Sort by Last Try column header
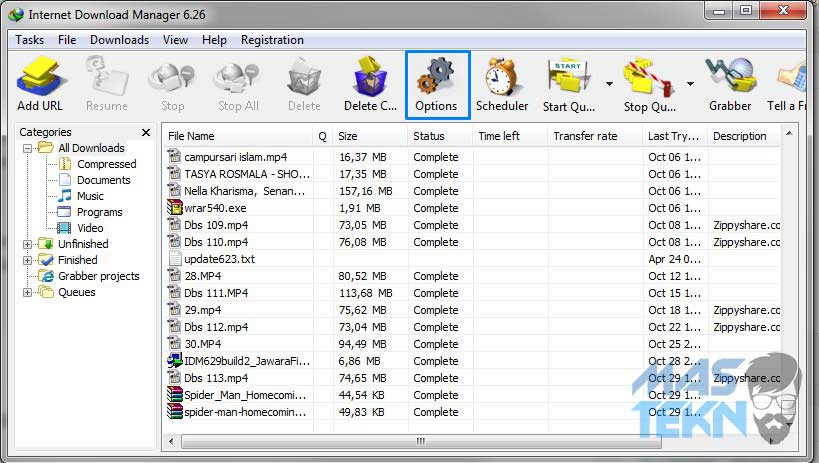The width and height of the screenshot is (819, 463). [675, 136]
